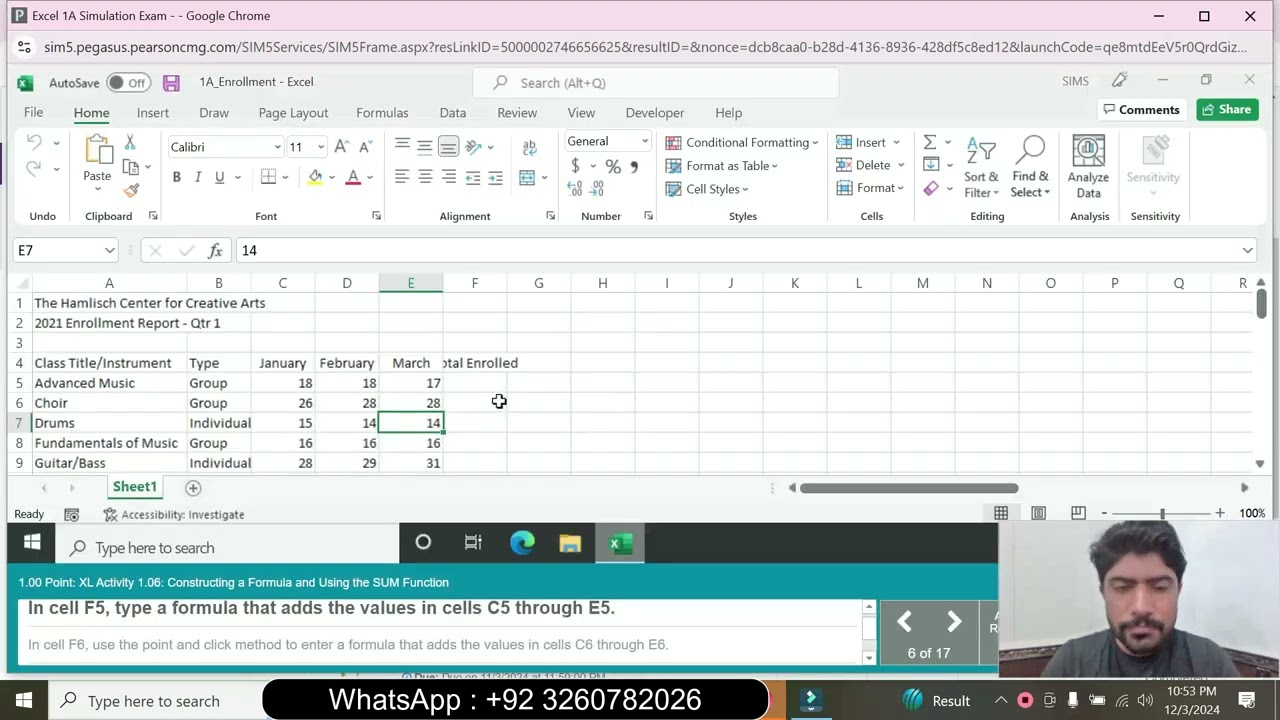The width and height of the screenshot is (1280, 720).
Task: Expand the Conditional Formatting menu
Action: point(742,142)
